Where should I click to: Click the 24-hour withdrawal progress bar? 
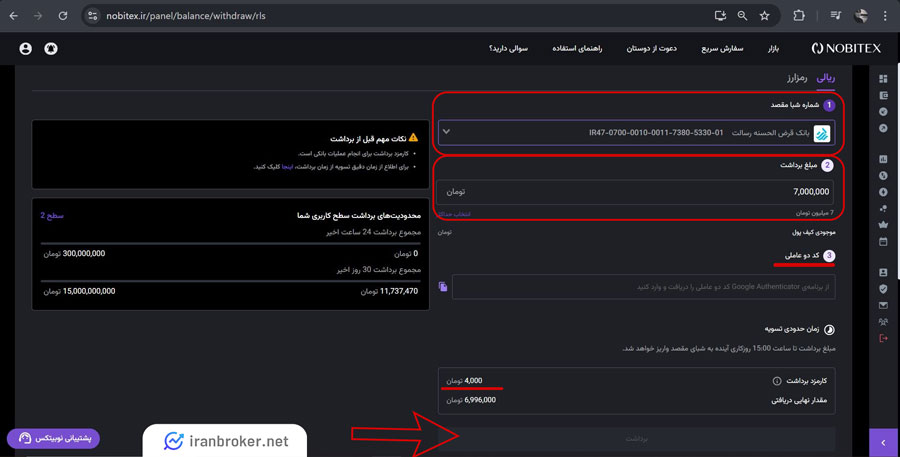pos(231,243)
